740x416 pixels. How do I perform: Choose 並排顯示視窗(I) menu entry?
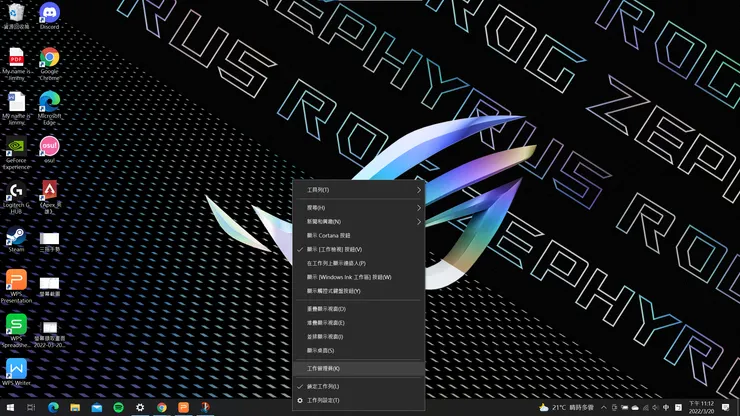359,337
